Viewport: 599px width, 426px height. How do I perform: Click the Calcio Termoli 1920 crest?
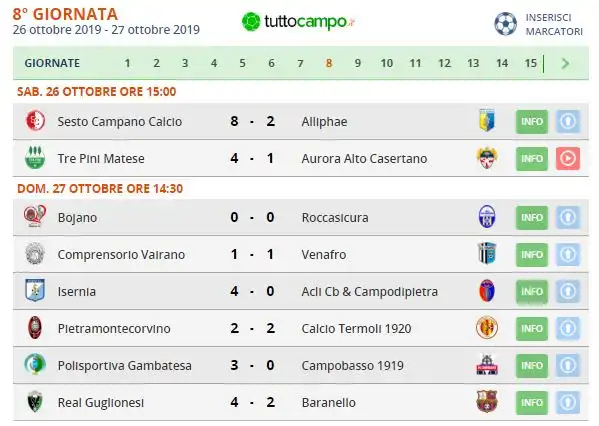[487, 328]
